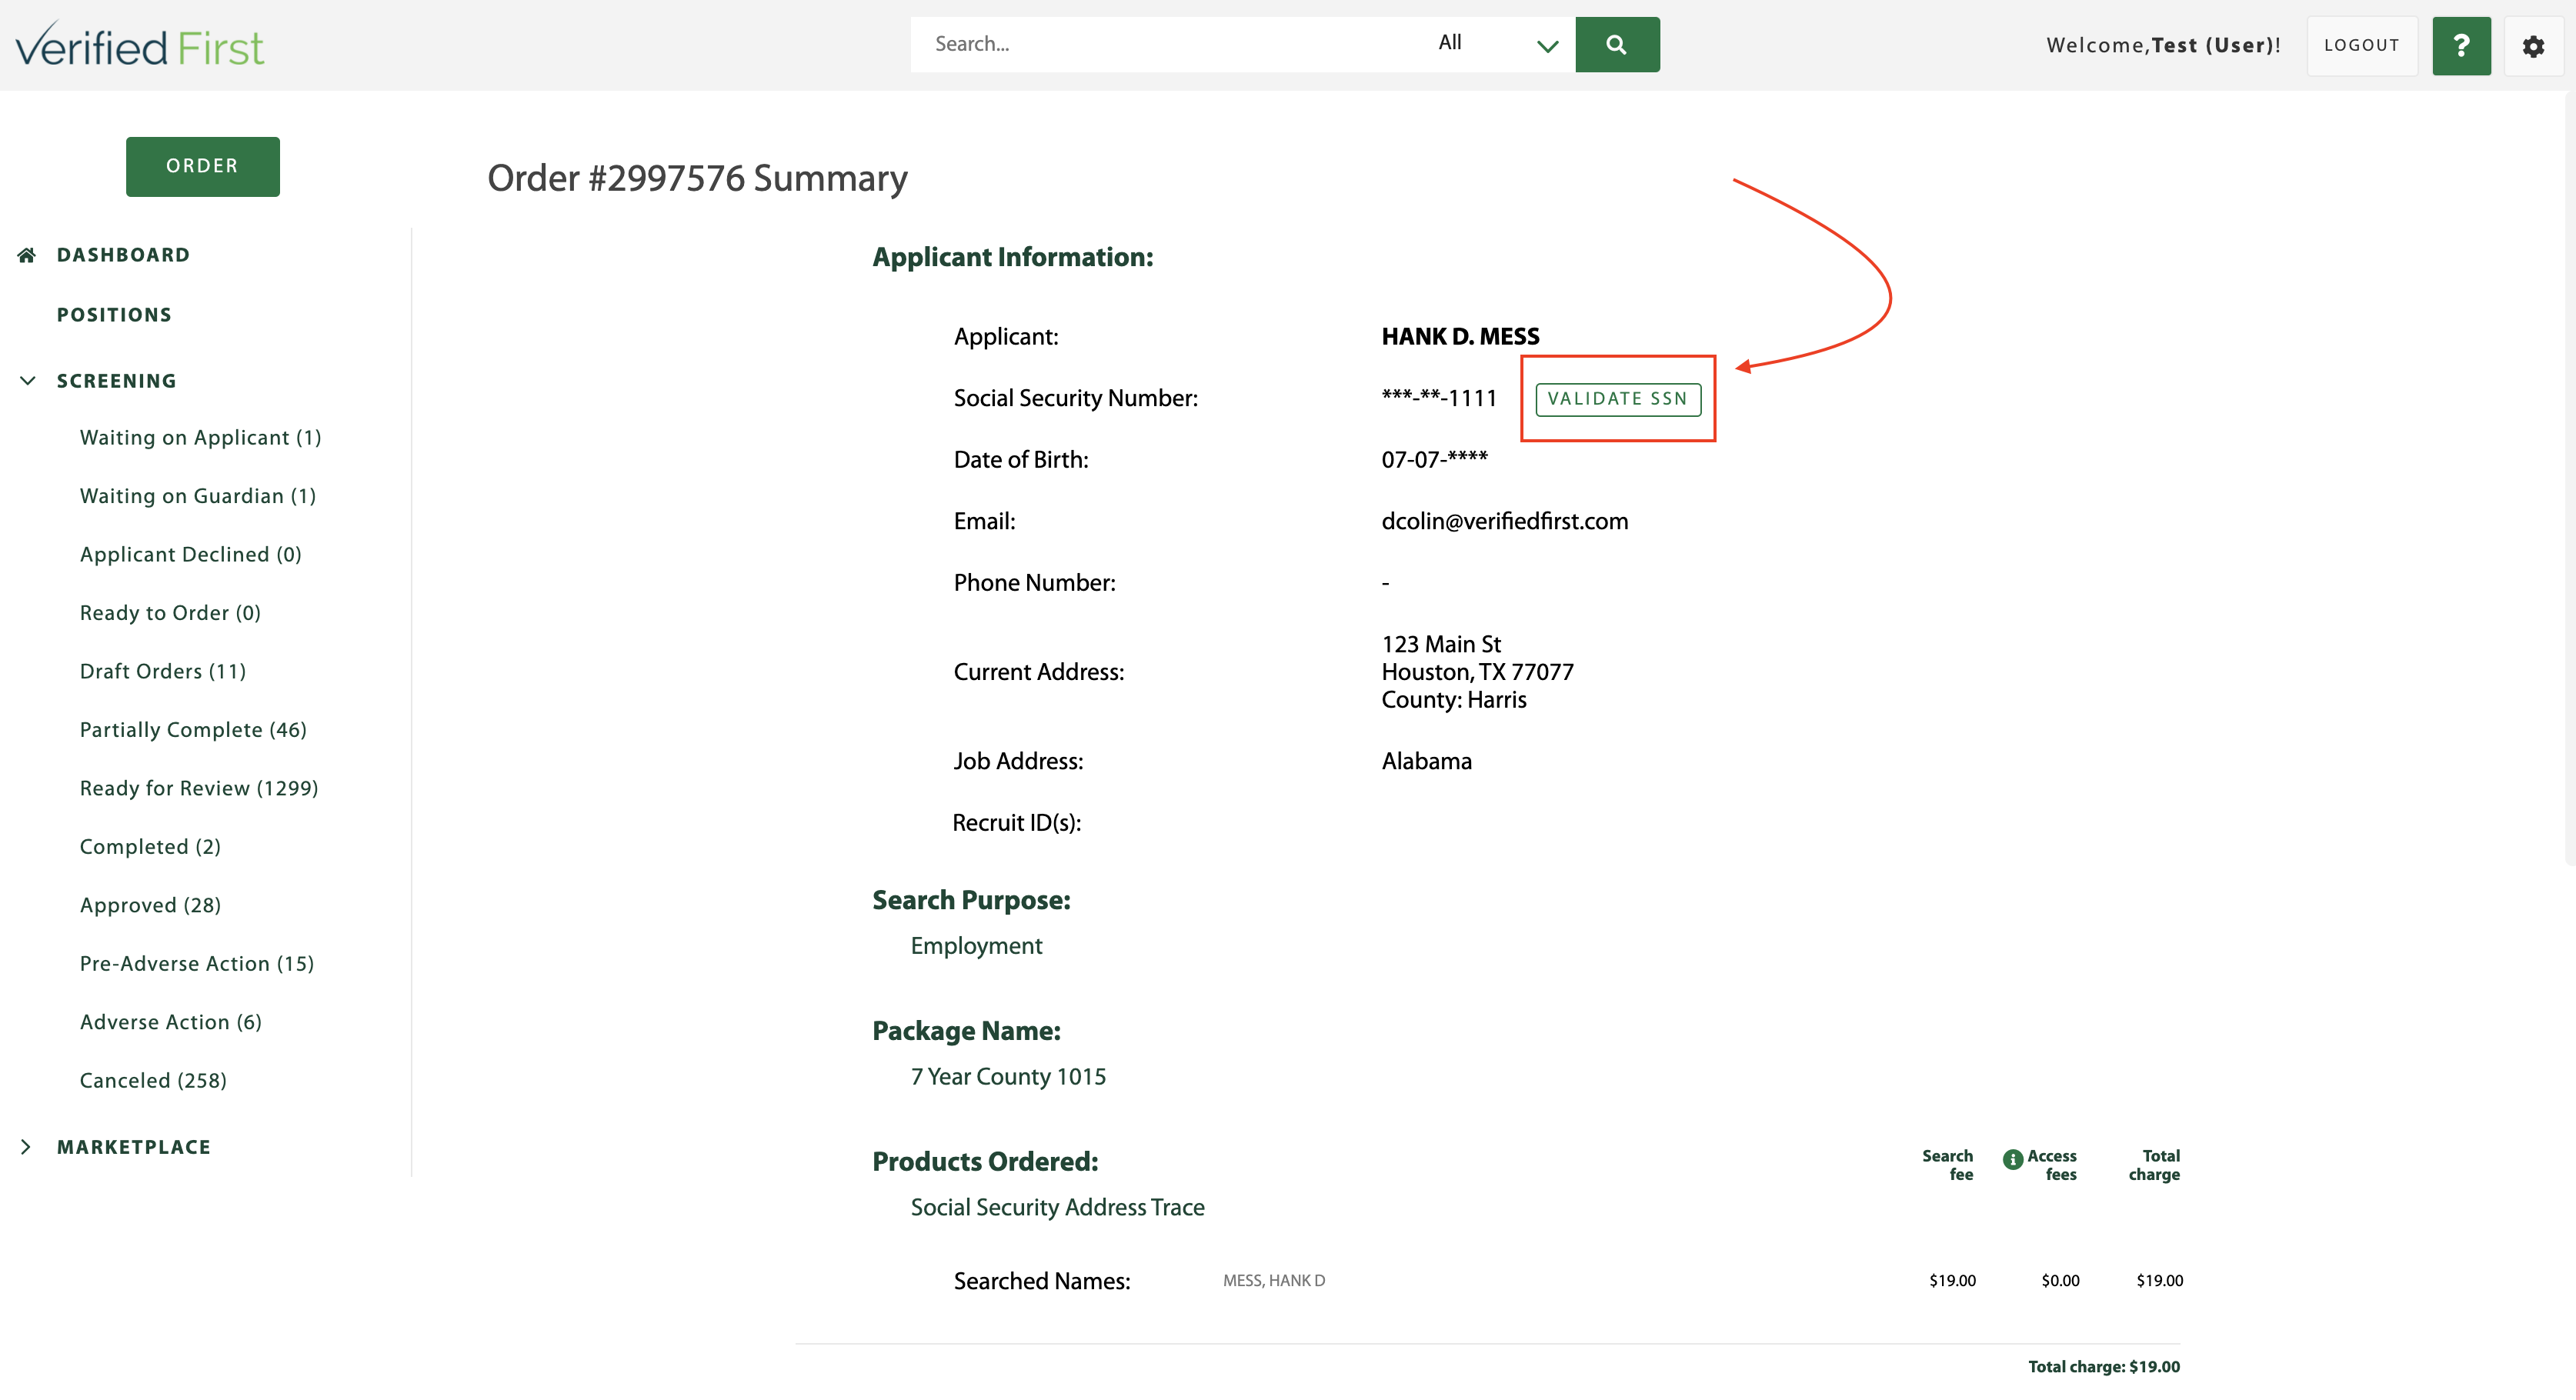
Task: Go to DASHBOARD in the sidebar
Action: [123, 255]
